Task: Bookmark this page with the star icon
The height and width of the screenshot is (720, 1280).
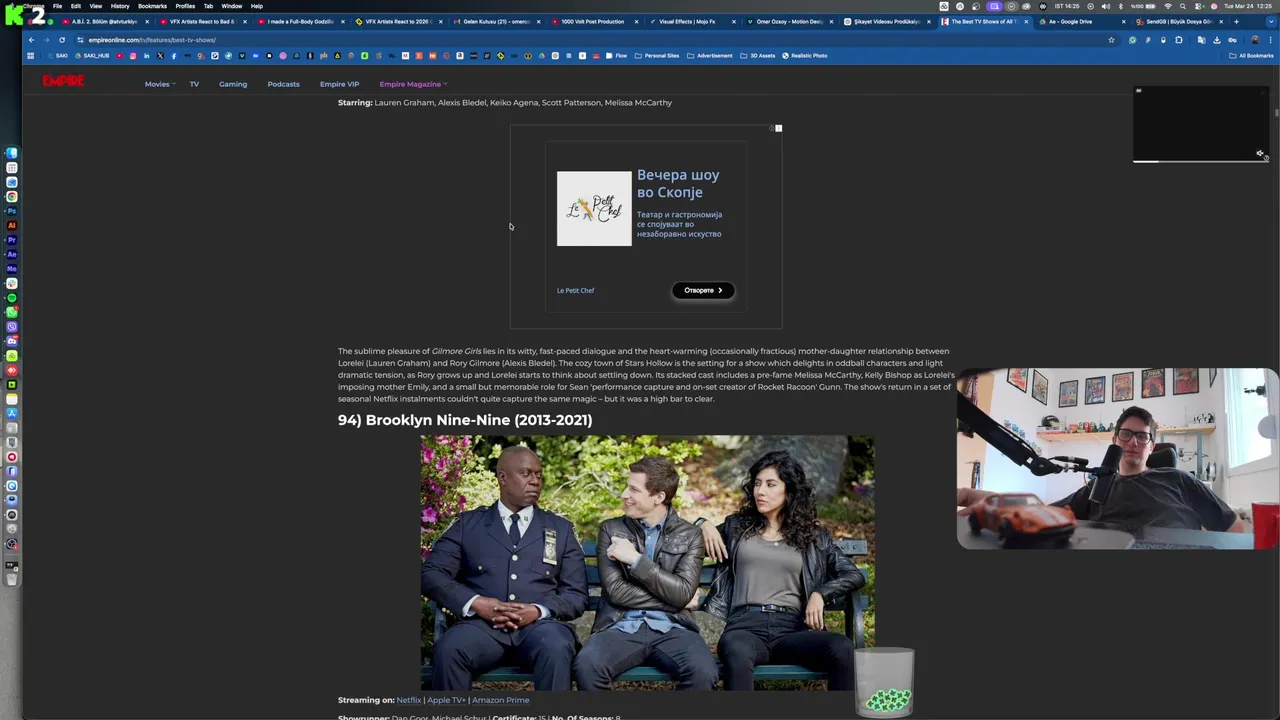Action: tap(1111, 40)
